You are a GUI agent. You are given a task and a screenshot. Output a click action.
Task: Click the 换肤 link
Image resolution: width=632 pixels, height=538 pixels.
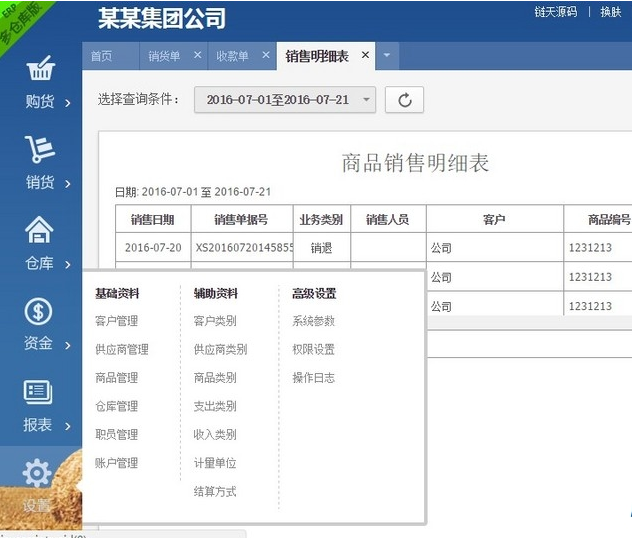coord(610,12)
